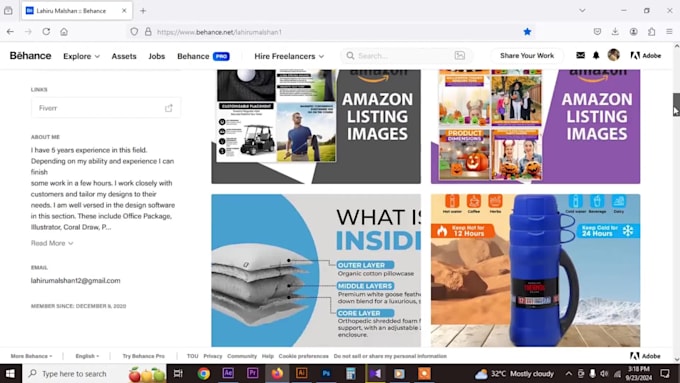Expand the Hire Freelancers dropdown
This screenshot has height=383, width=680.
(x=289, y=56)
